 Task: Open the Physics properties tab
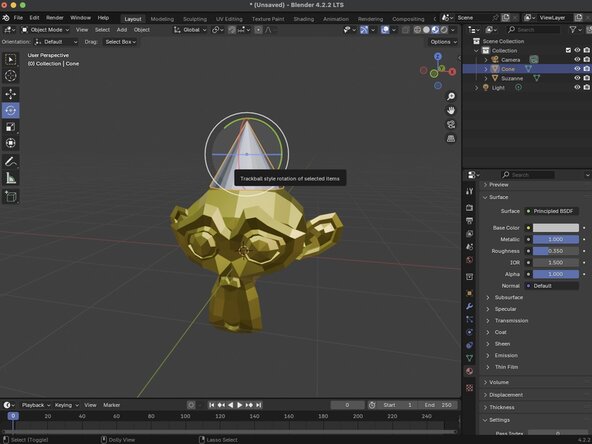point(469,332)
